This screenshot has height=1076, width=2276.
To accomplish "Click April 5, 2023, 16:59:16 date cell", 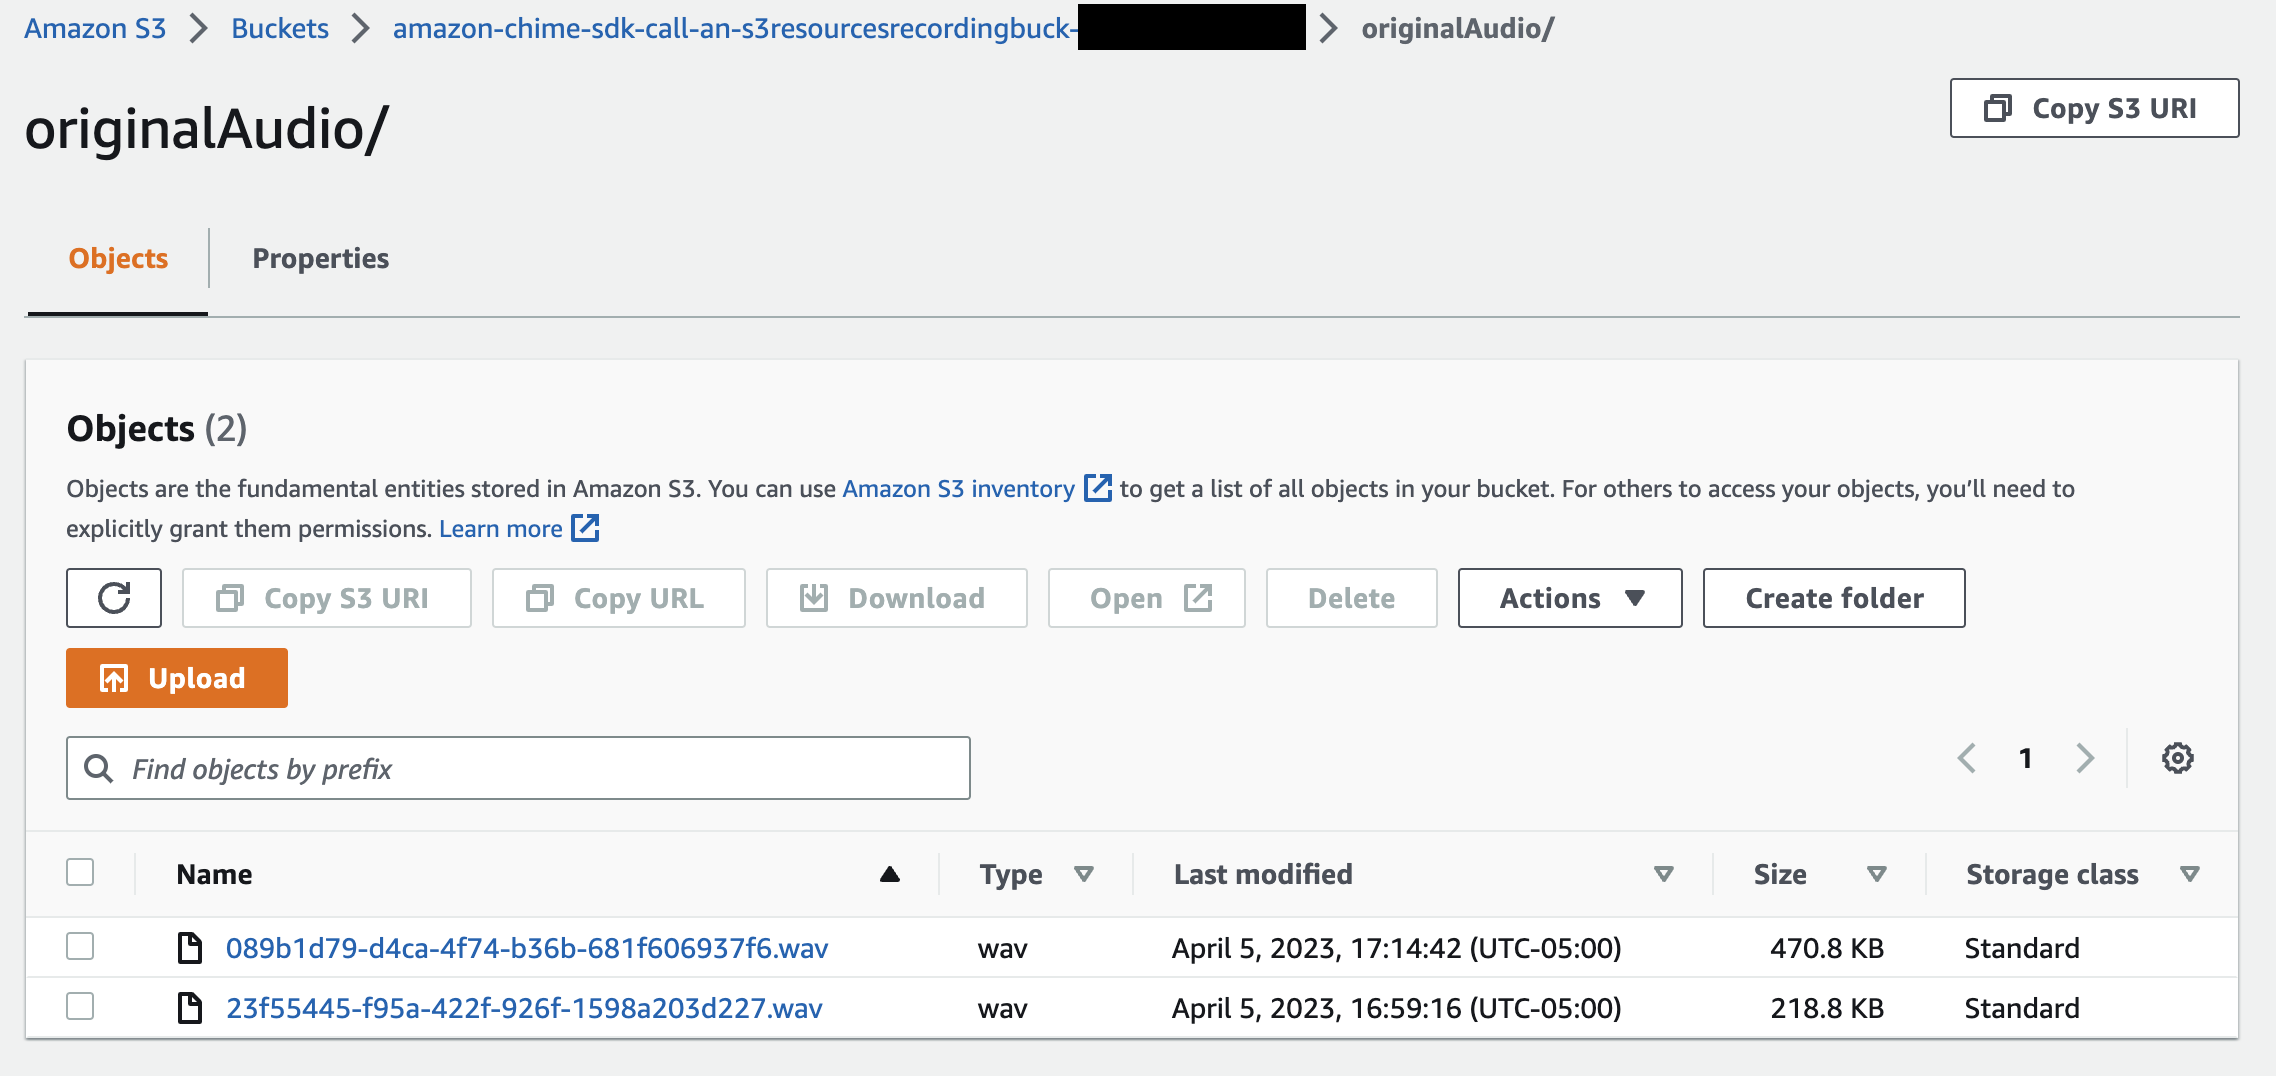I will tap(1396, 1007).
